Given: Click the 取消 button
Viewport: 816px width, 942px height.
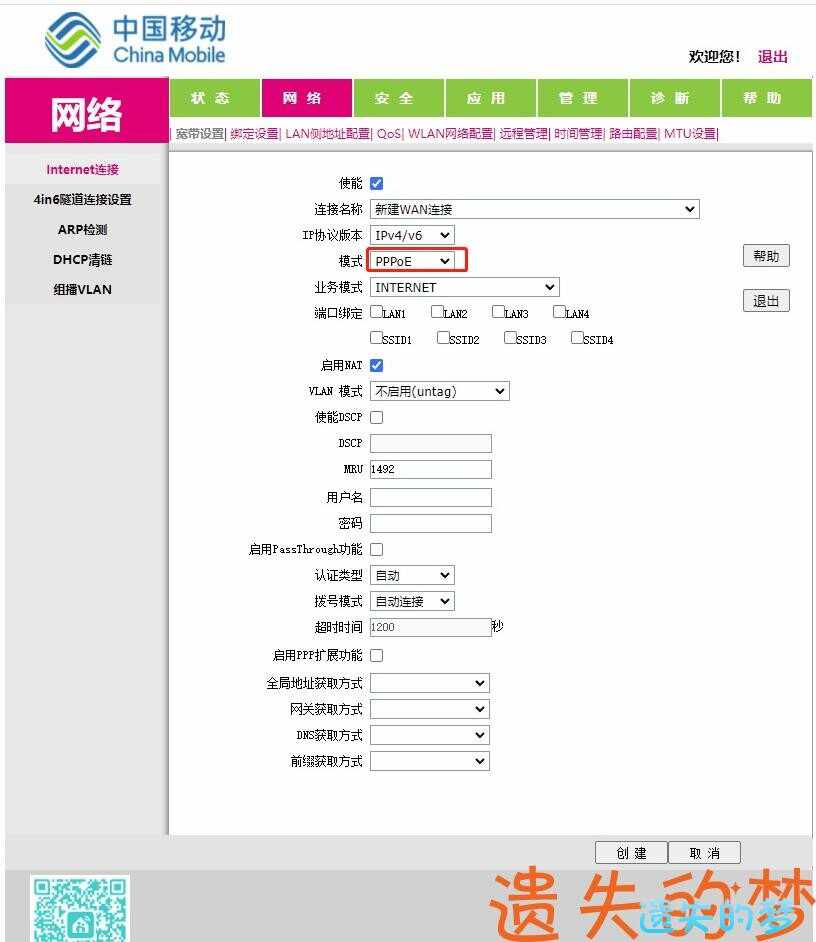Looking at the screenshot, I should [x=705, y=853].
